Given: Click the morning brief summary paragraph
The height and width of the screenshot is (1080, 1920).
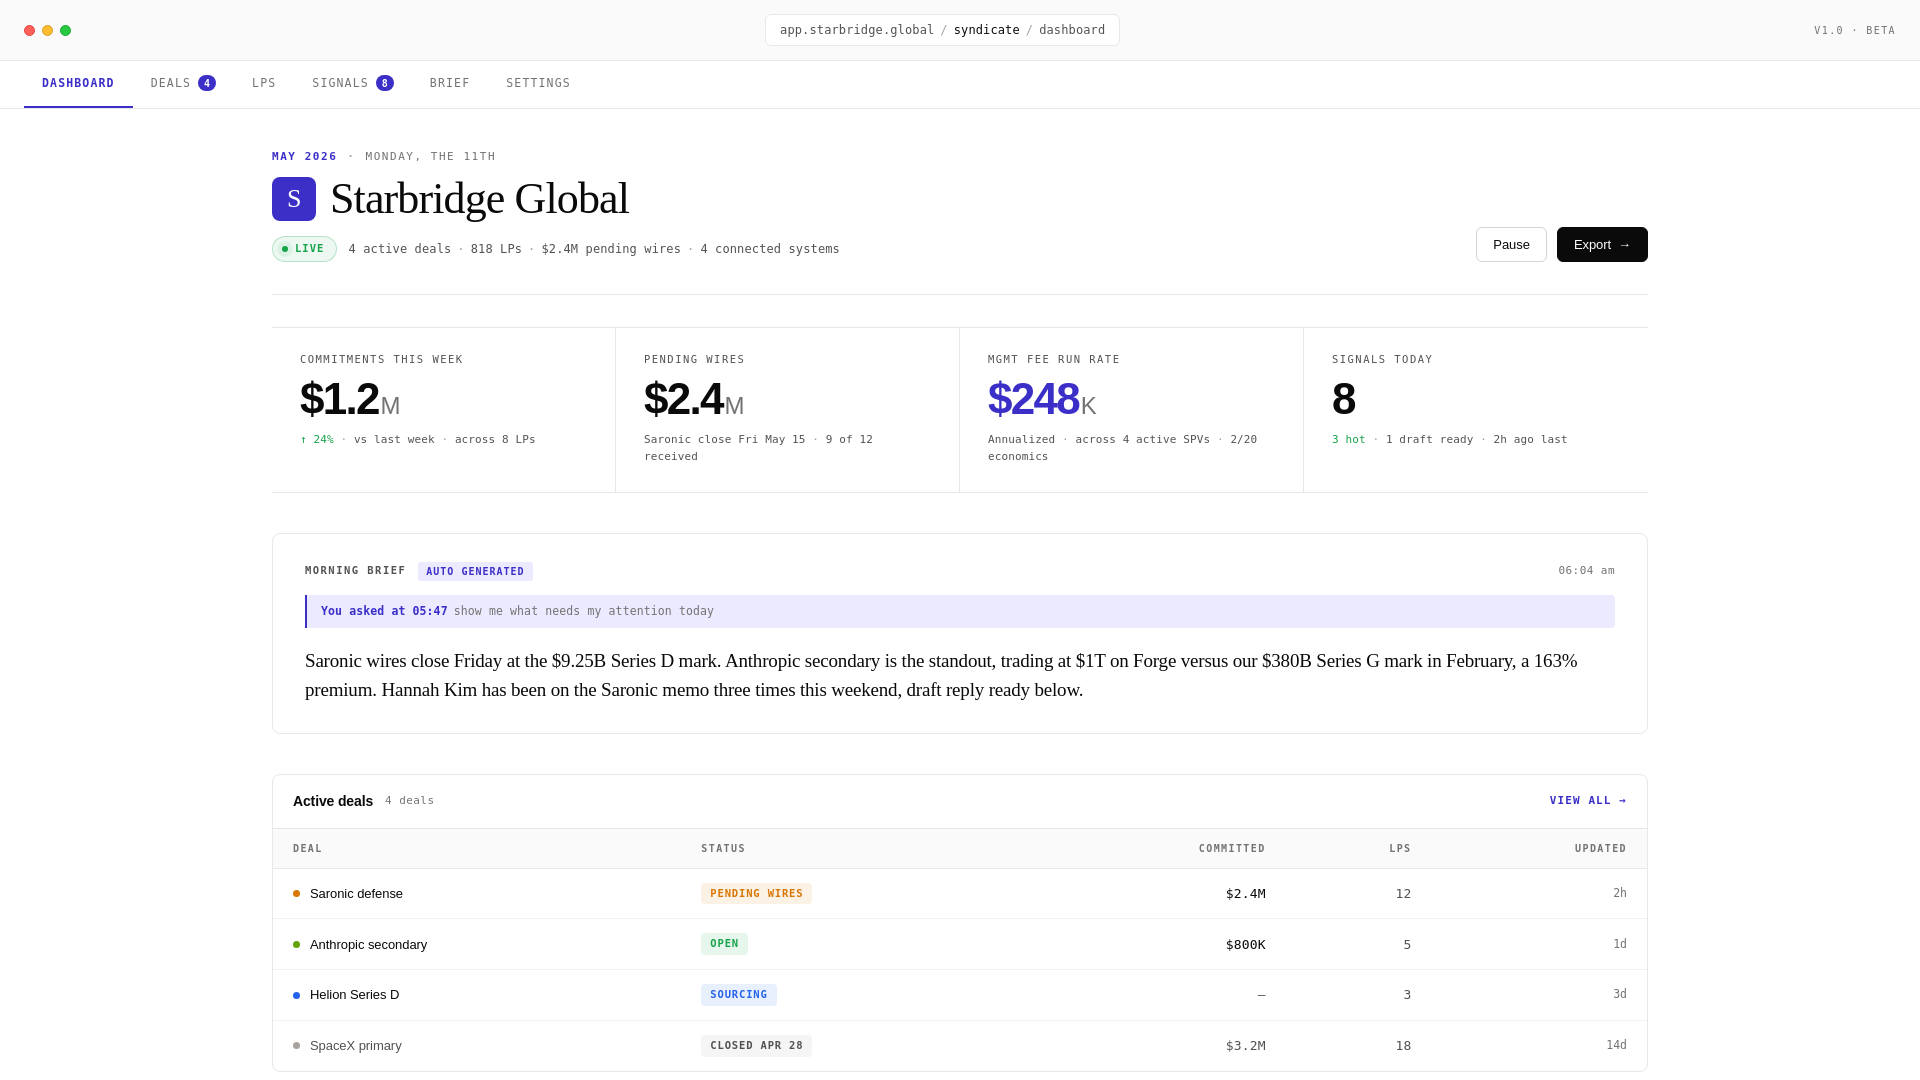Looking at the screenshot, I should tap(960, 676).
